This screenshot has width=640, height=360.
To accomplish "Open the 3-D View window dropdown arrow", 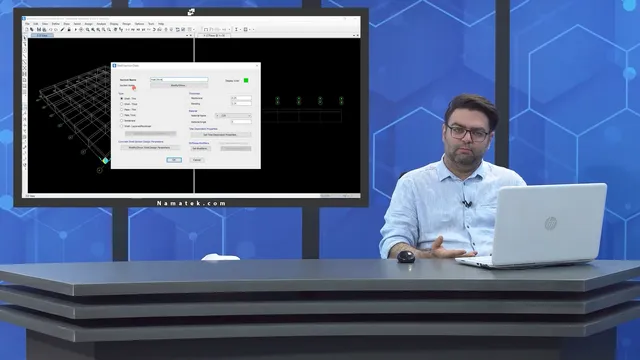I will tap(187, 36).
